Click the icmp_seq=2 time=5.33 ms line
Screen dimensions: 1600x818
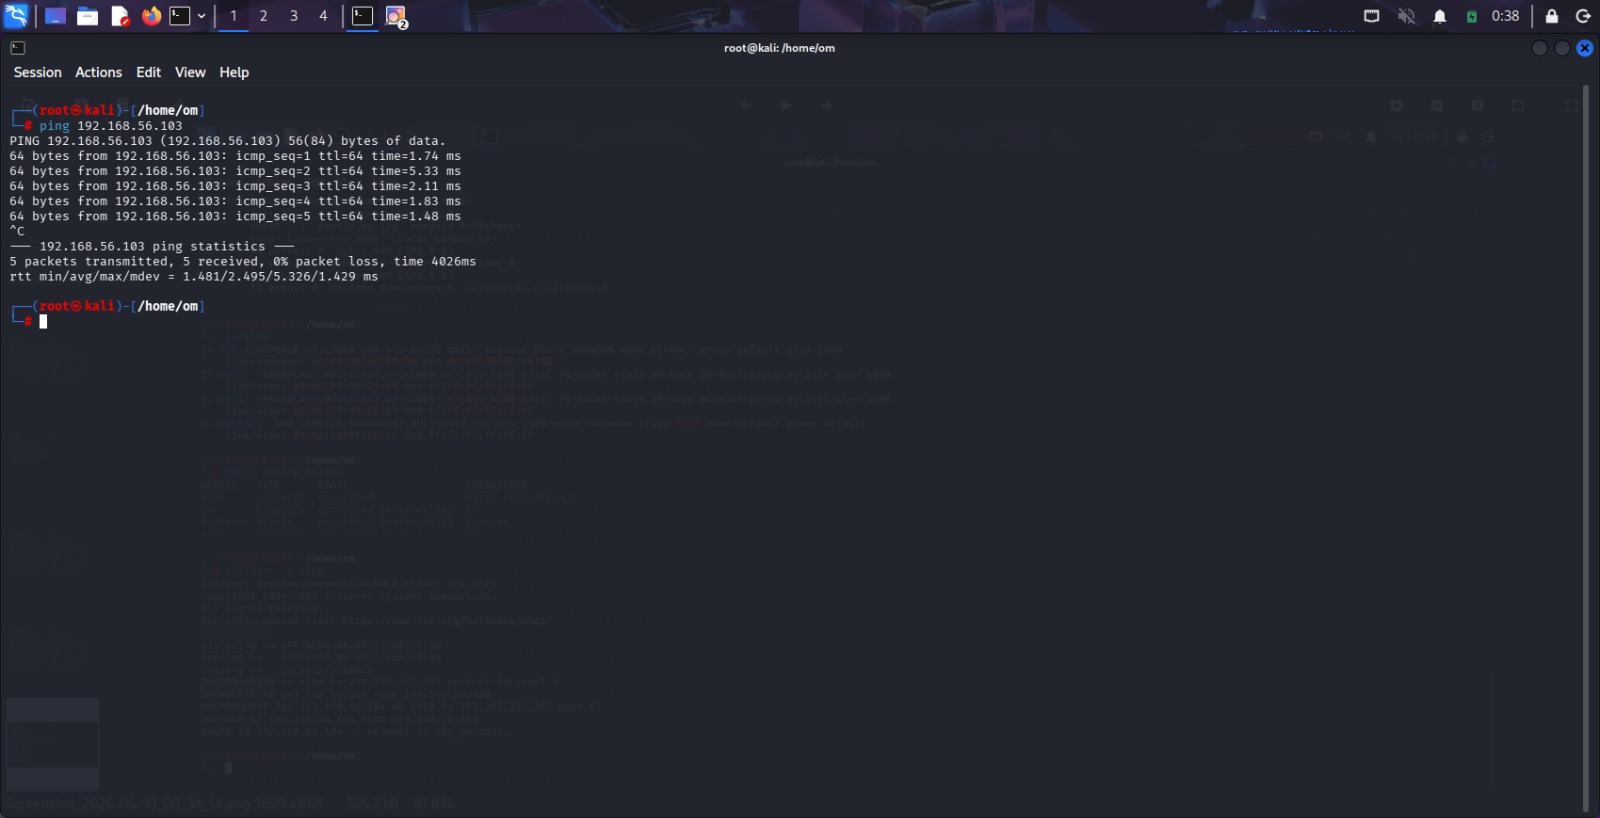[x=235, y=171]
